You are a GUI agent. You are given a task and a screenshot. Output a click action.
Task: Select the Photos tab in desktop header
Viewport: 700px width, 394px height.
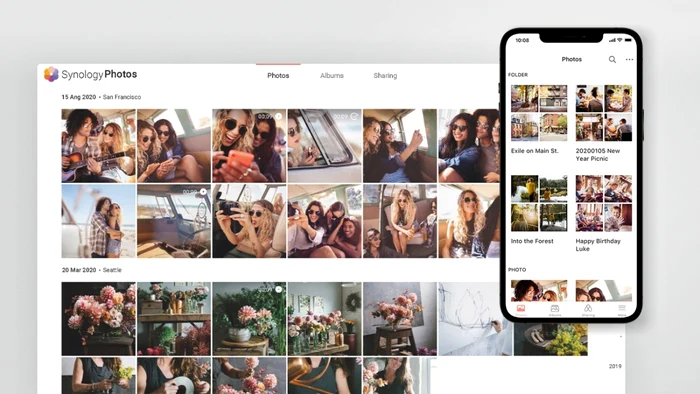(278, 75)
